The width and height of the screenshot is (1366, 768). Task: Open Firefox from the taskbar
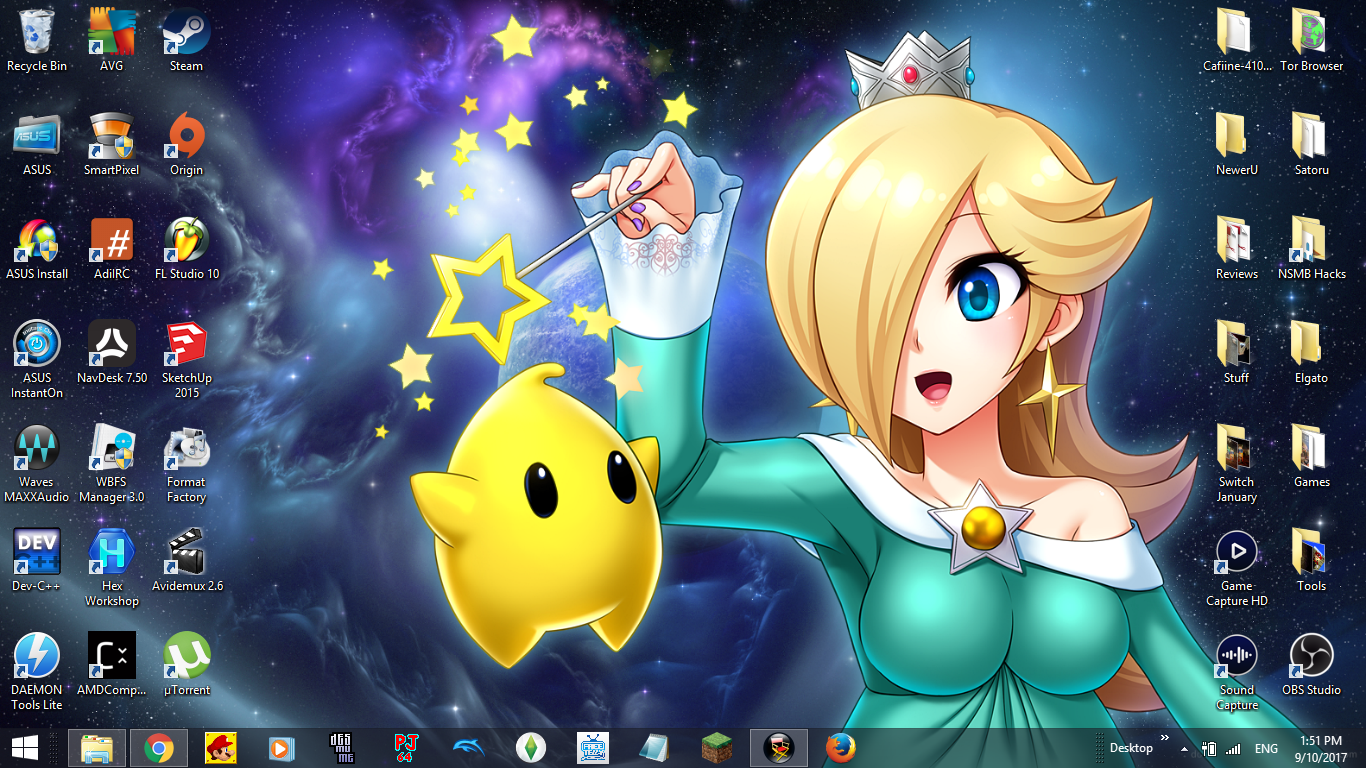(841, 748)
